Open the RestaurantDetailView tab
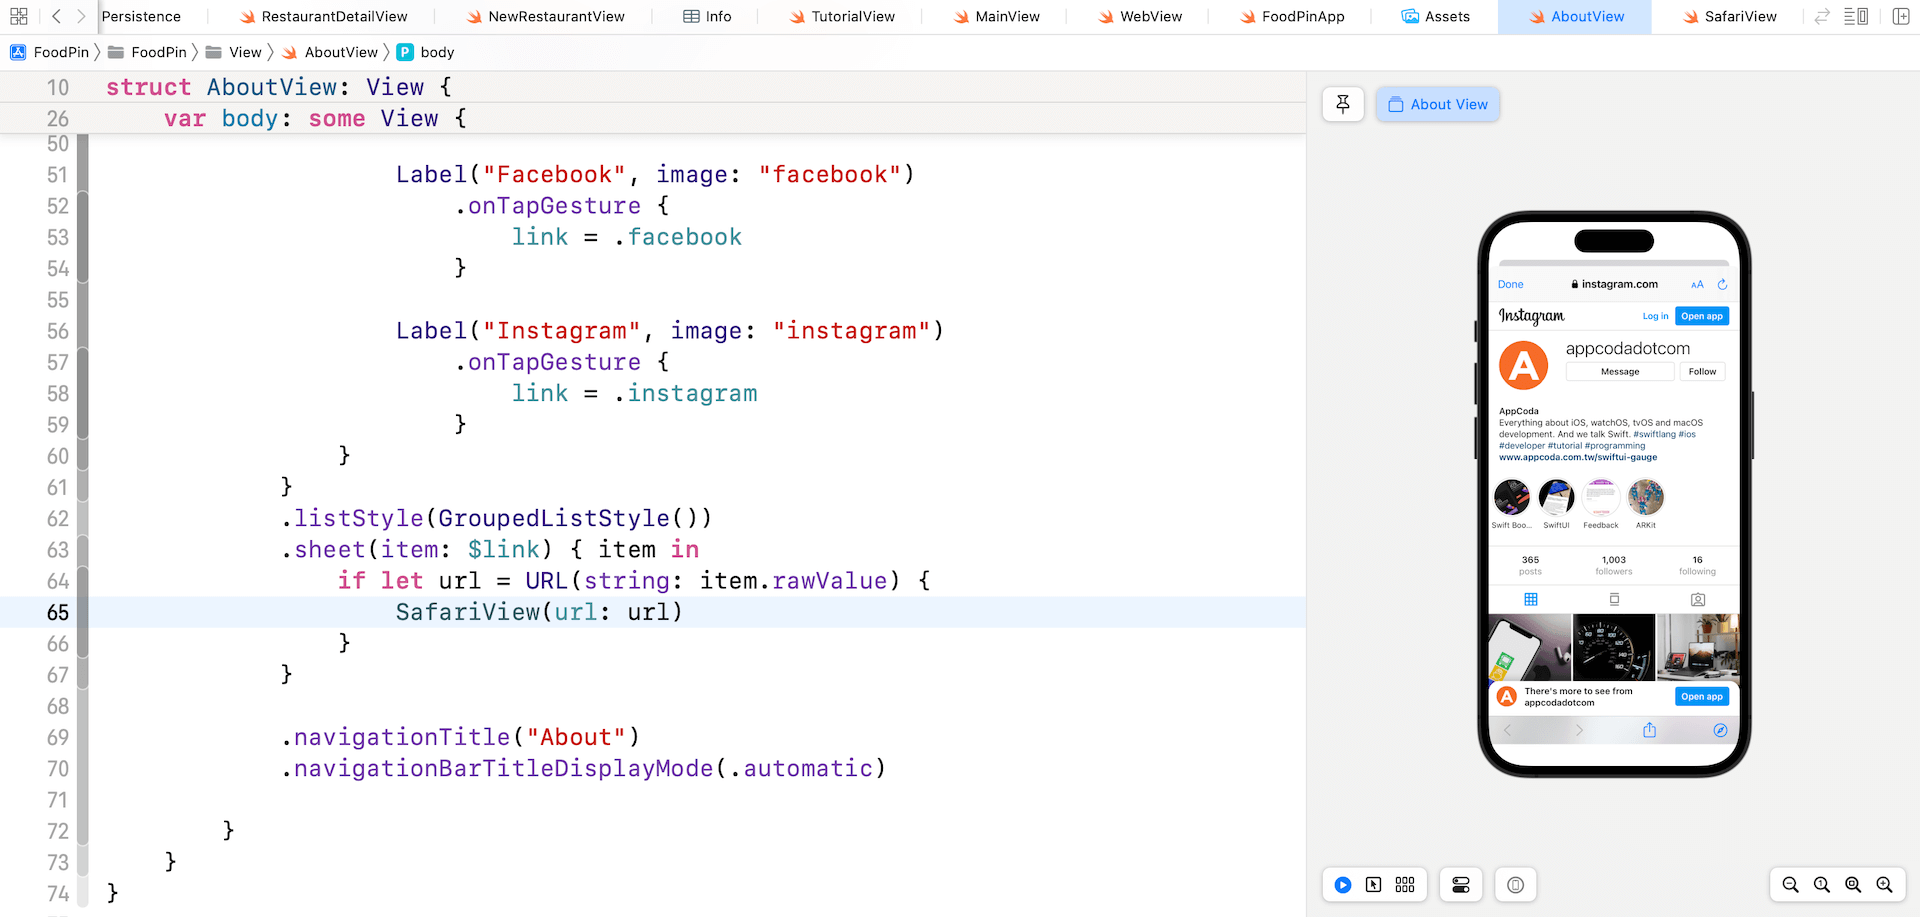Image resolution: width=1920 pixels, height=917 pixels. (332, 16)
